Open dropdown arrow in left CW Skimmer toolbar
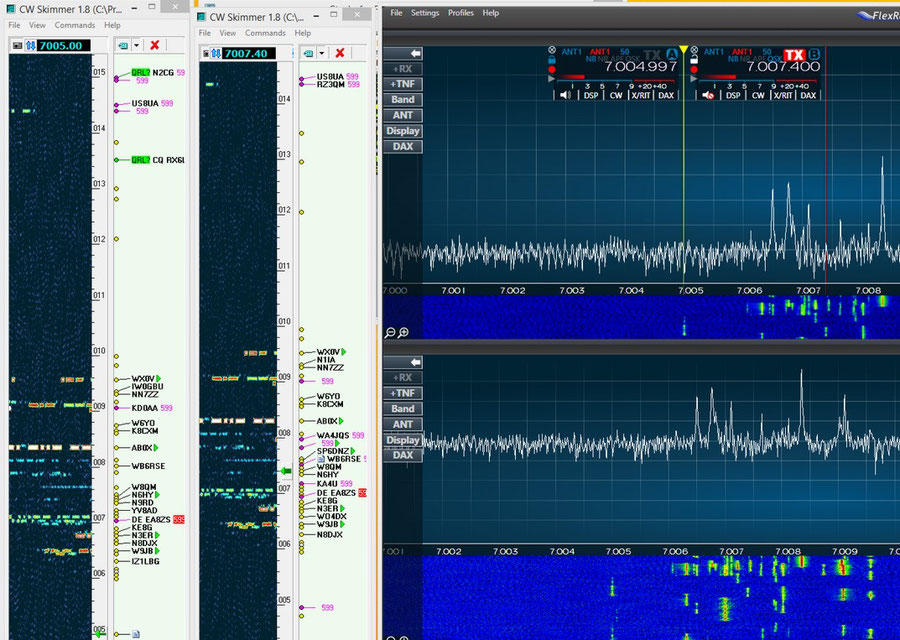 135,45
